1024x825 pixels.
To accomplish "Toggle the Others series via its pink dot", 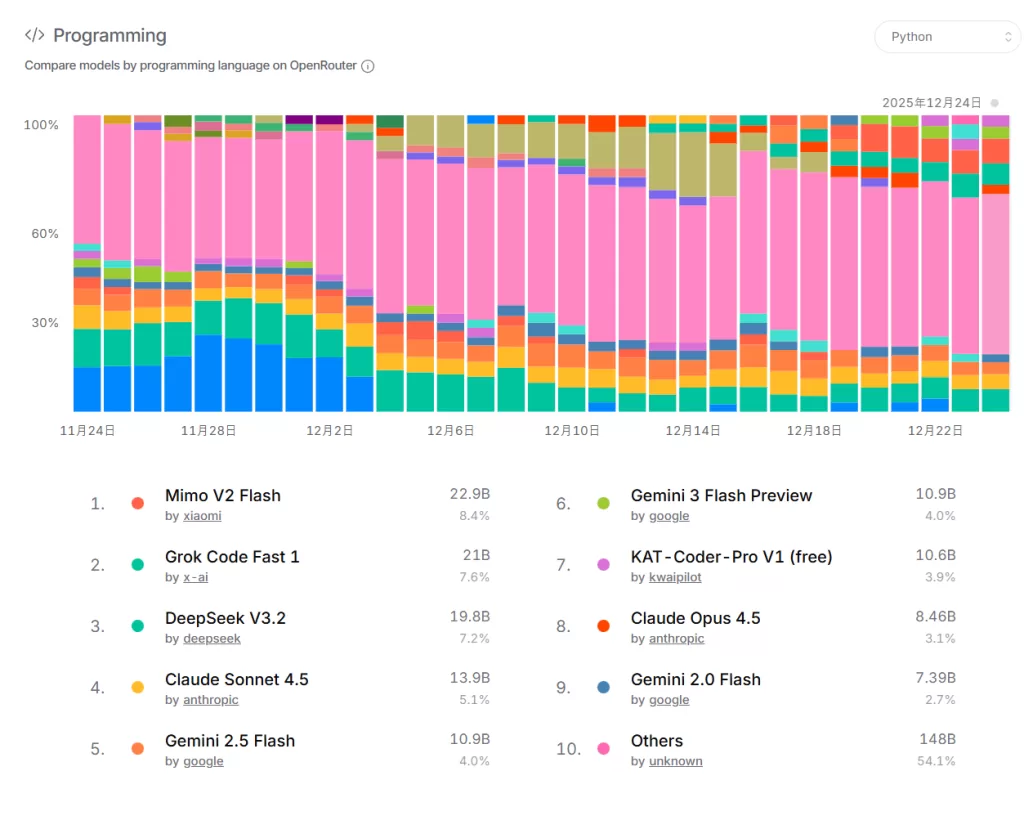I will coord(604,749).
